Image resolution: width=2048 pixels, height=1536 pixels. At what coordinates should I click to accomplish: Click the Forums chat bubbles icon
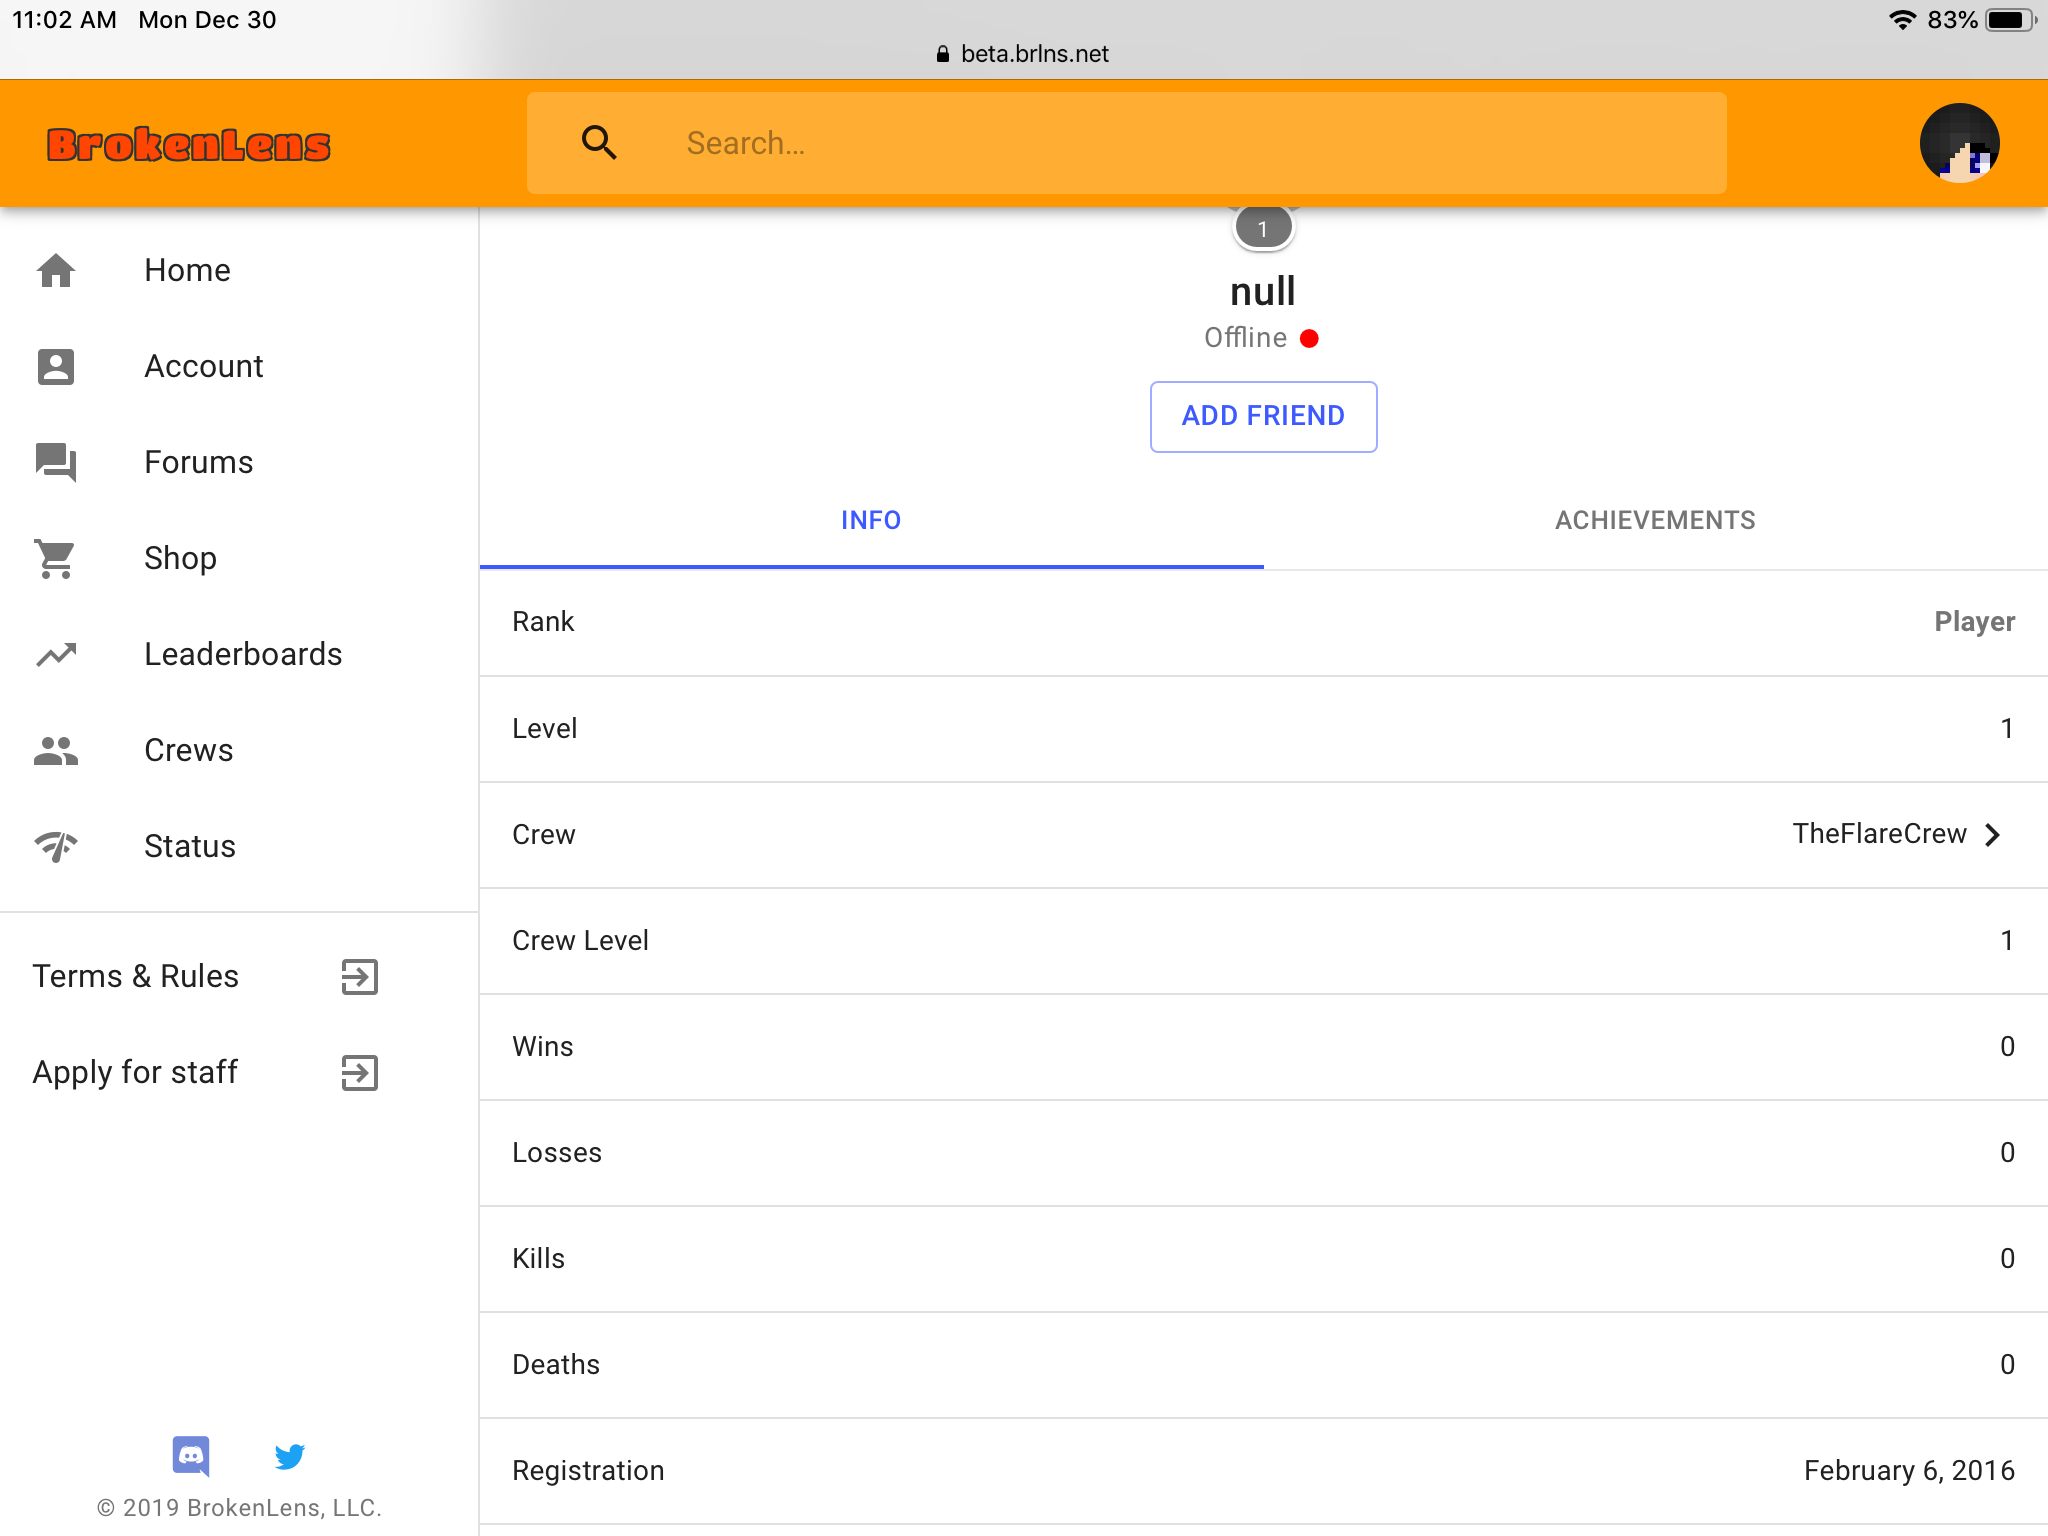[56, 462]
